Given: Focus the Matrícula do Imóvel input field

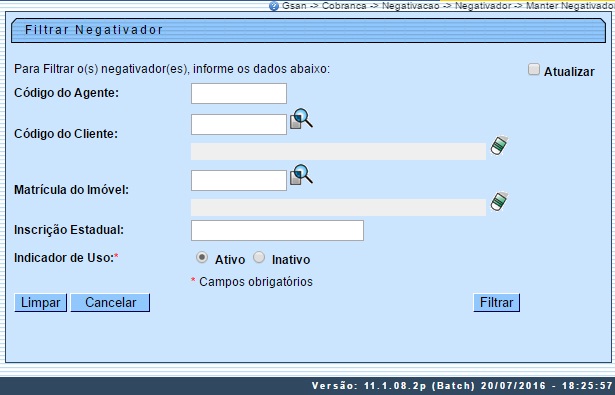Looking at the screenshot, I should click(239, 180).
